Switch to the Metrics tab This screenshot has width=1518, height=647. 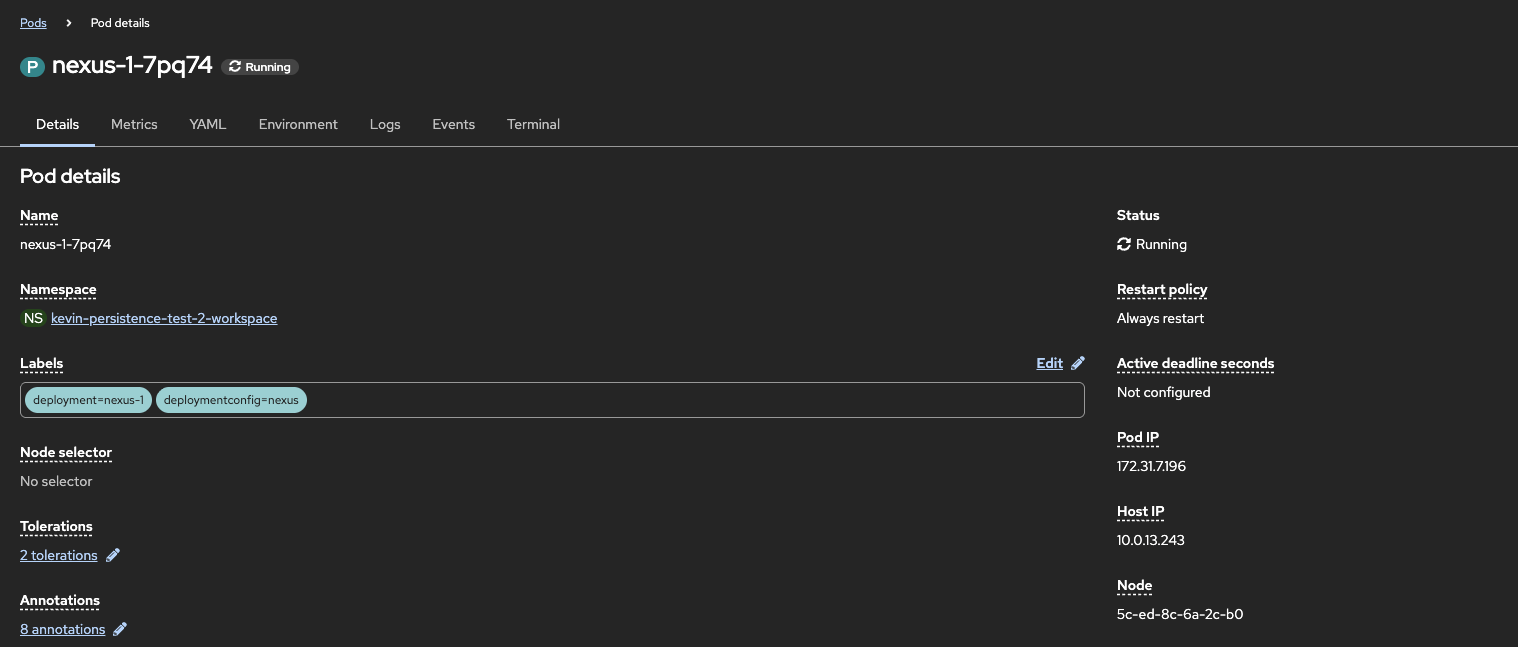(134, 124)
